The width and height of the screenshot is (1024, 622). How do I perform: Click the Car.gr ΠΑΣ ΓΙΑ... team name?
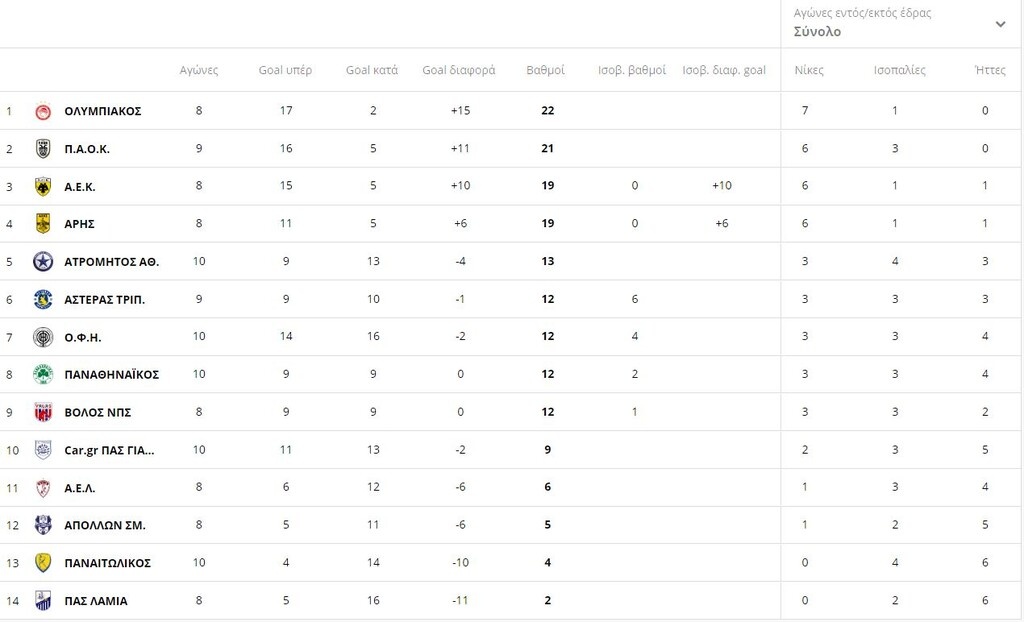pyautogui.click(x=109, y=450)
